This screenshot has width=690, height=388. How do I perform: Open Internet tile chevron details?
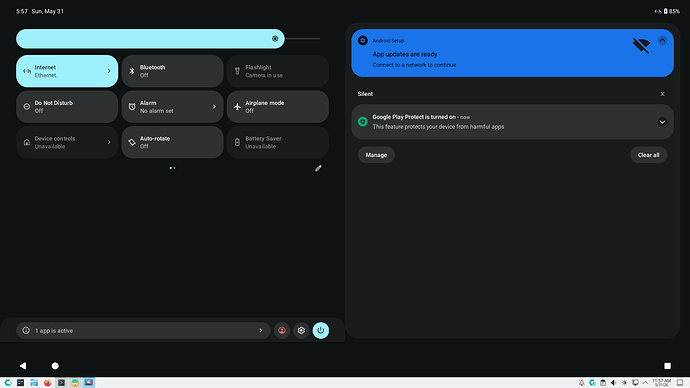coord(109,71)
